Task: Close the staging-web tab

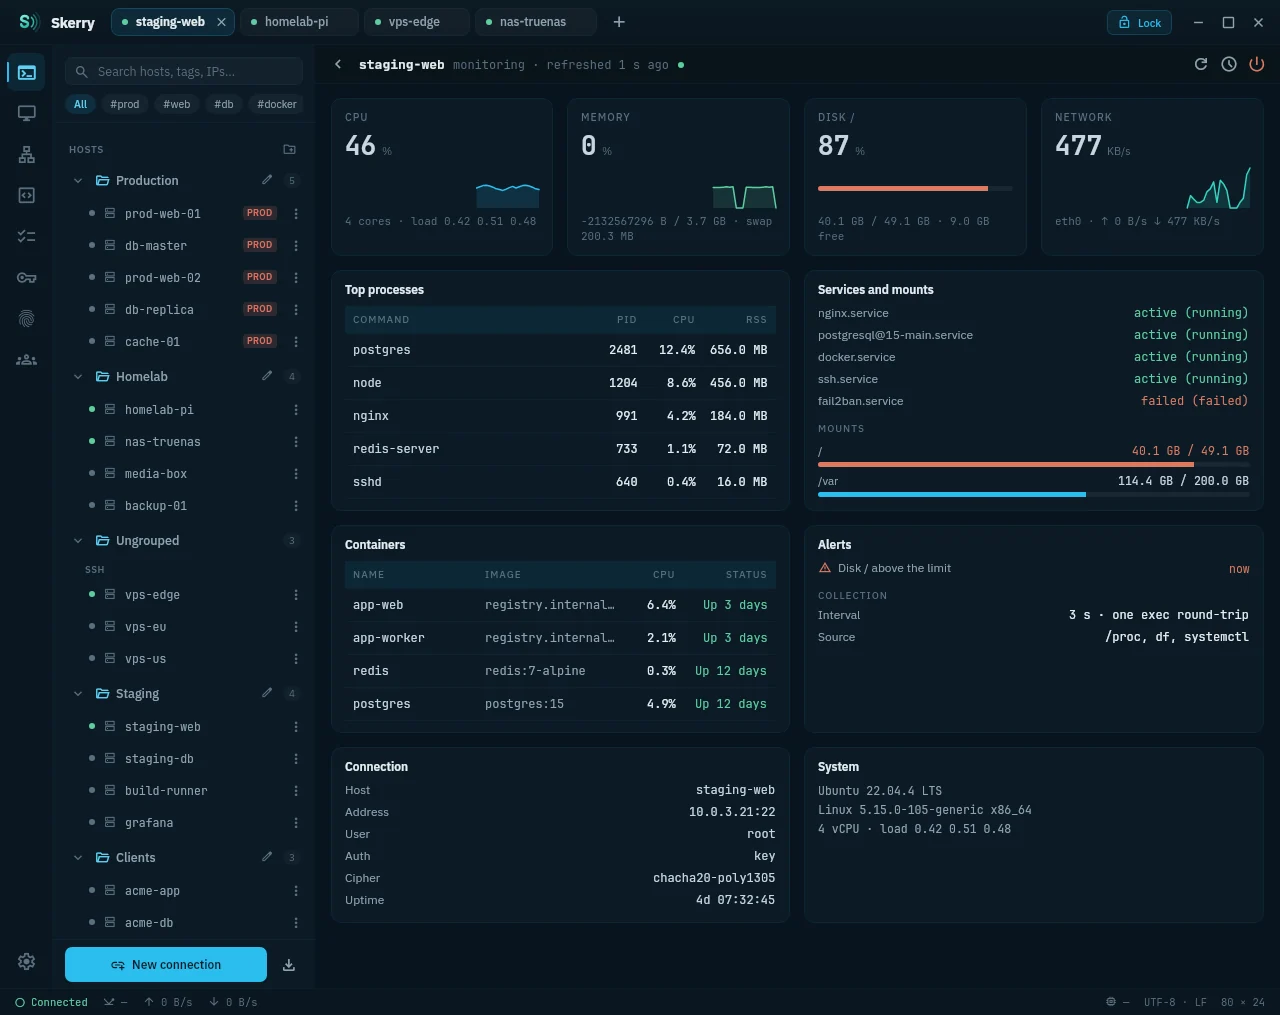Action: point(221,22)
